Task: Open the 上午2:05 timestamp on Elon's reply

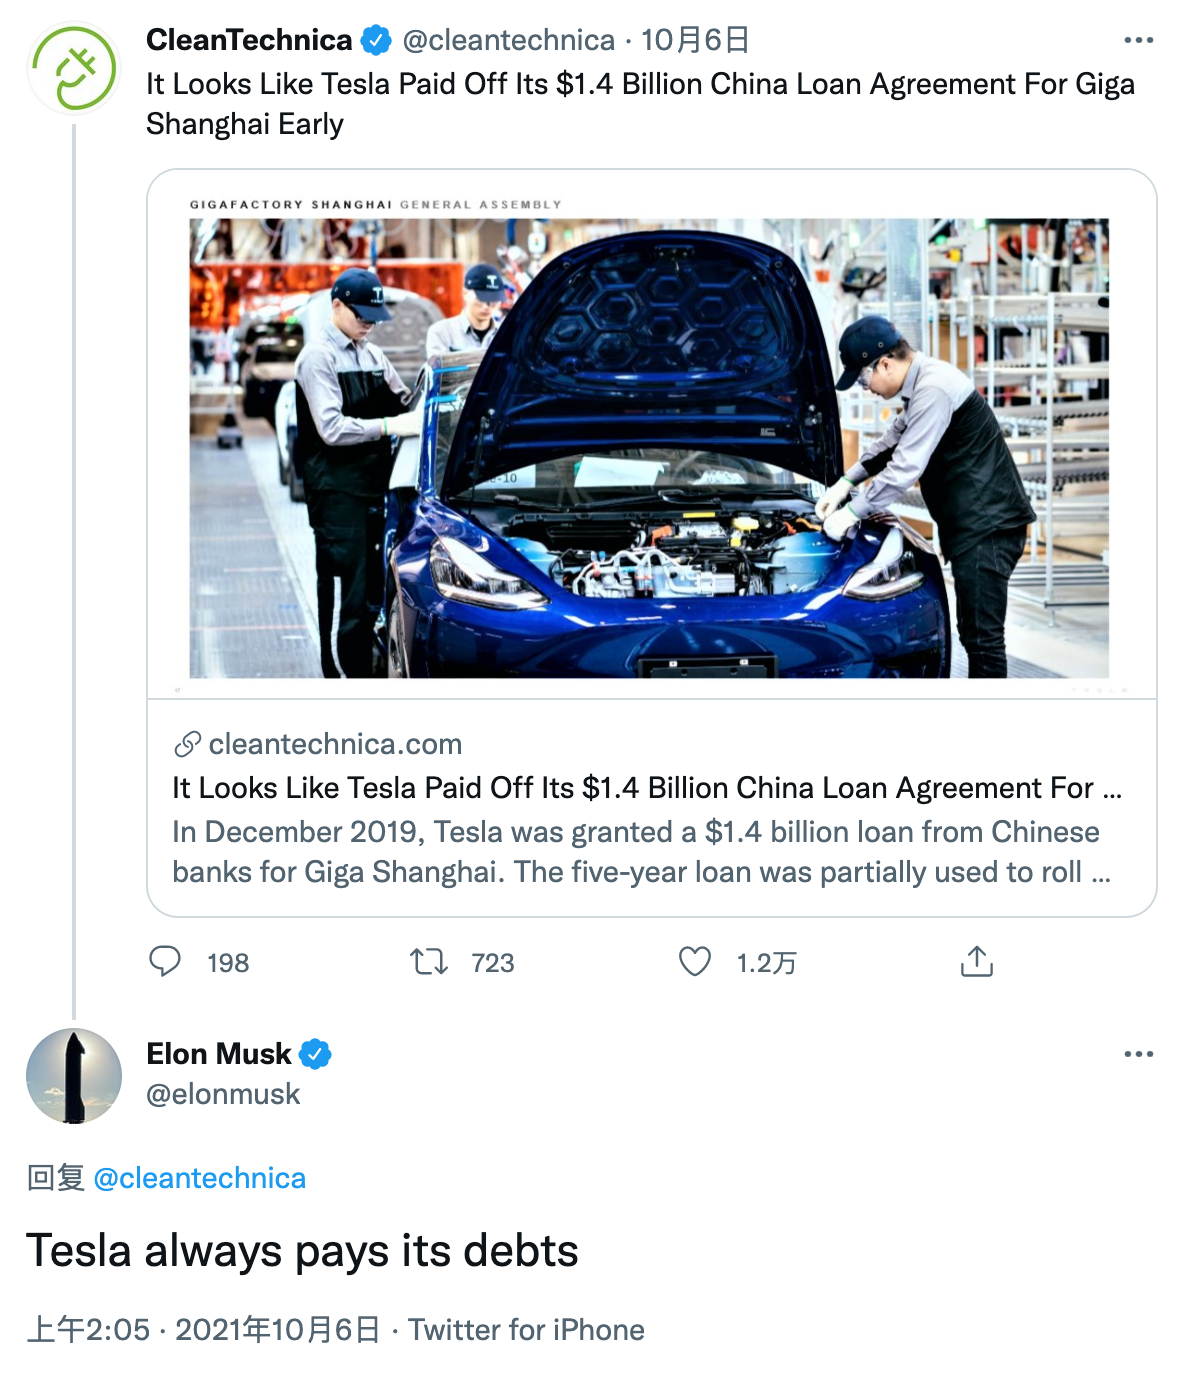Action: click(x=88, y=1330)
